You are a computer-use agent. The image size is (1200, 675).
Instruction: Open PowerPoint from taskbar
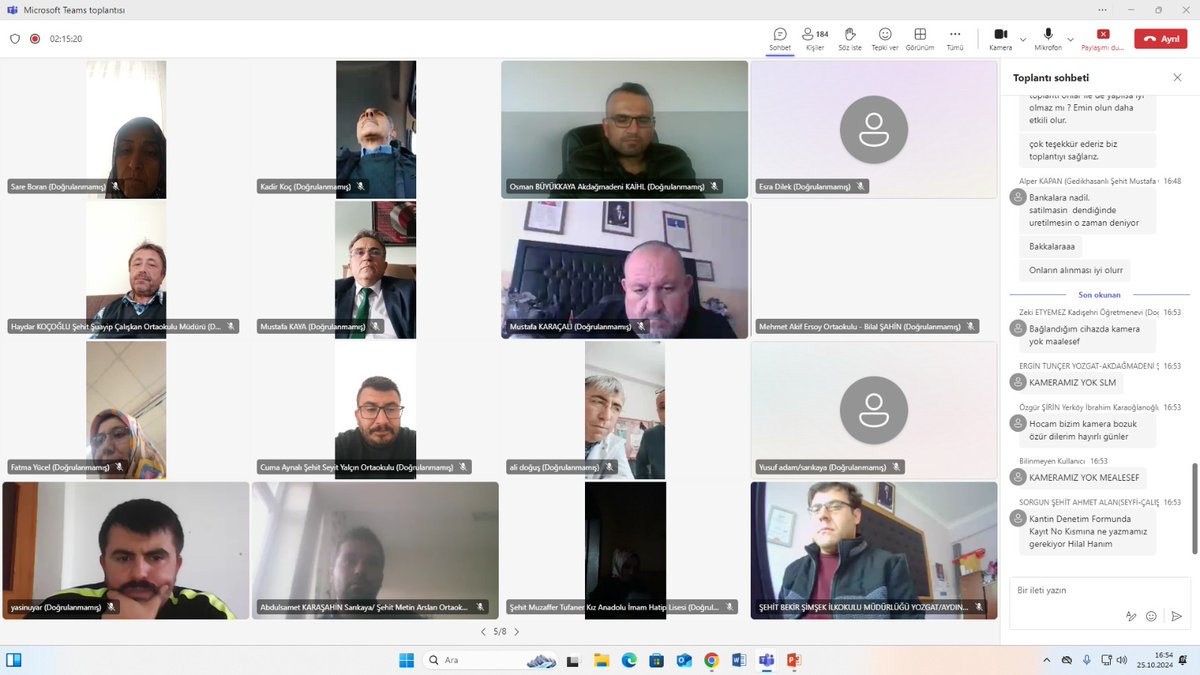[794, 660]
